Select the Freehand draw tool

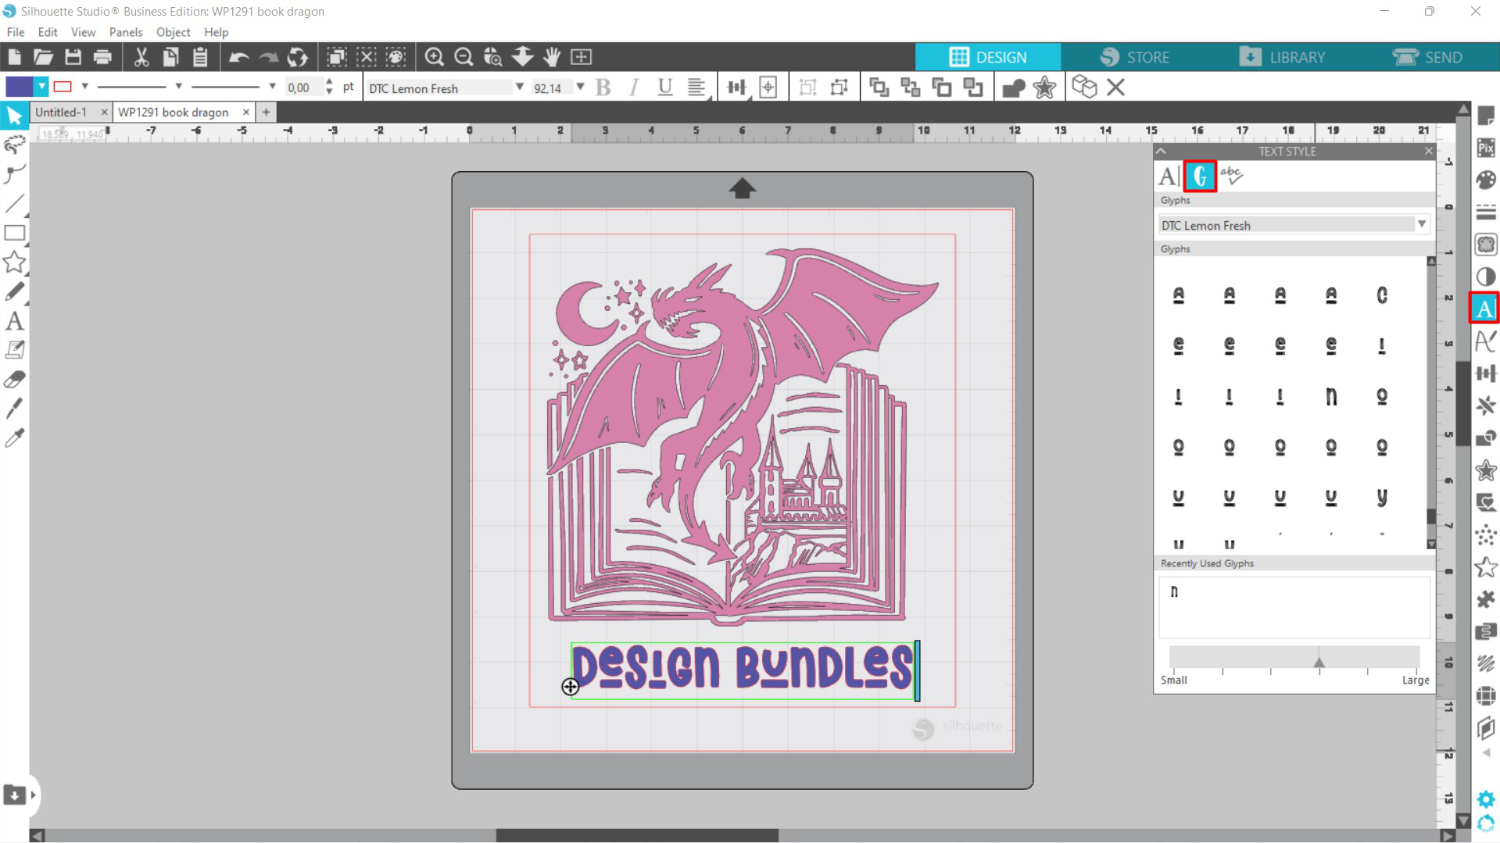coord(14,292)
